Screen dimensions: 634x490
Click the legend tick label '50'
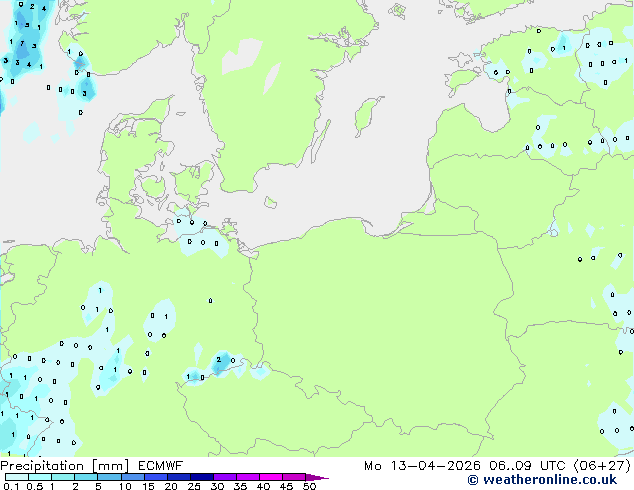point(309,486)
